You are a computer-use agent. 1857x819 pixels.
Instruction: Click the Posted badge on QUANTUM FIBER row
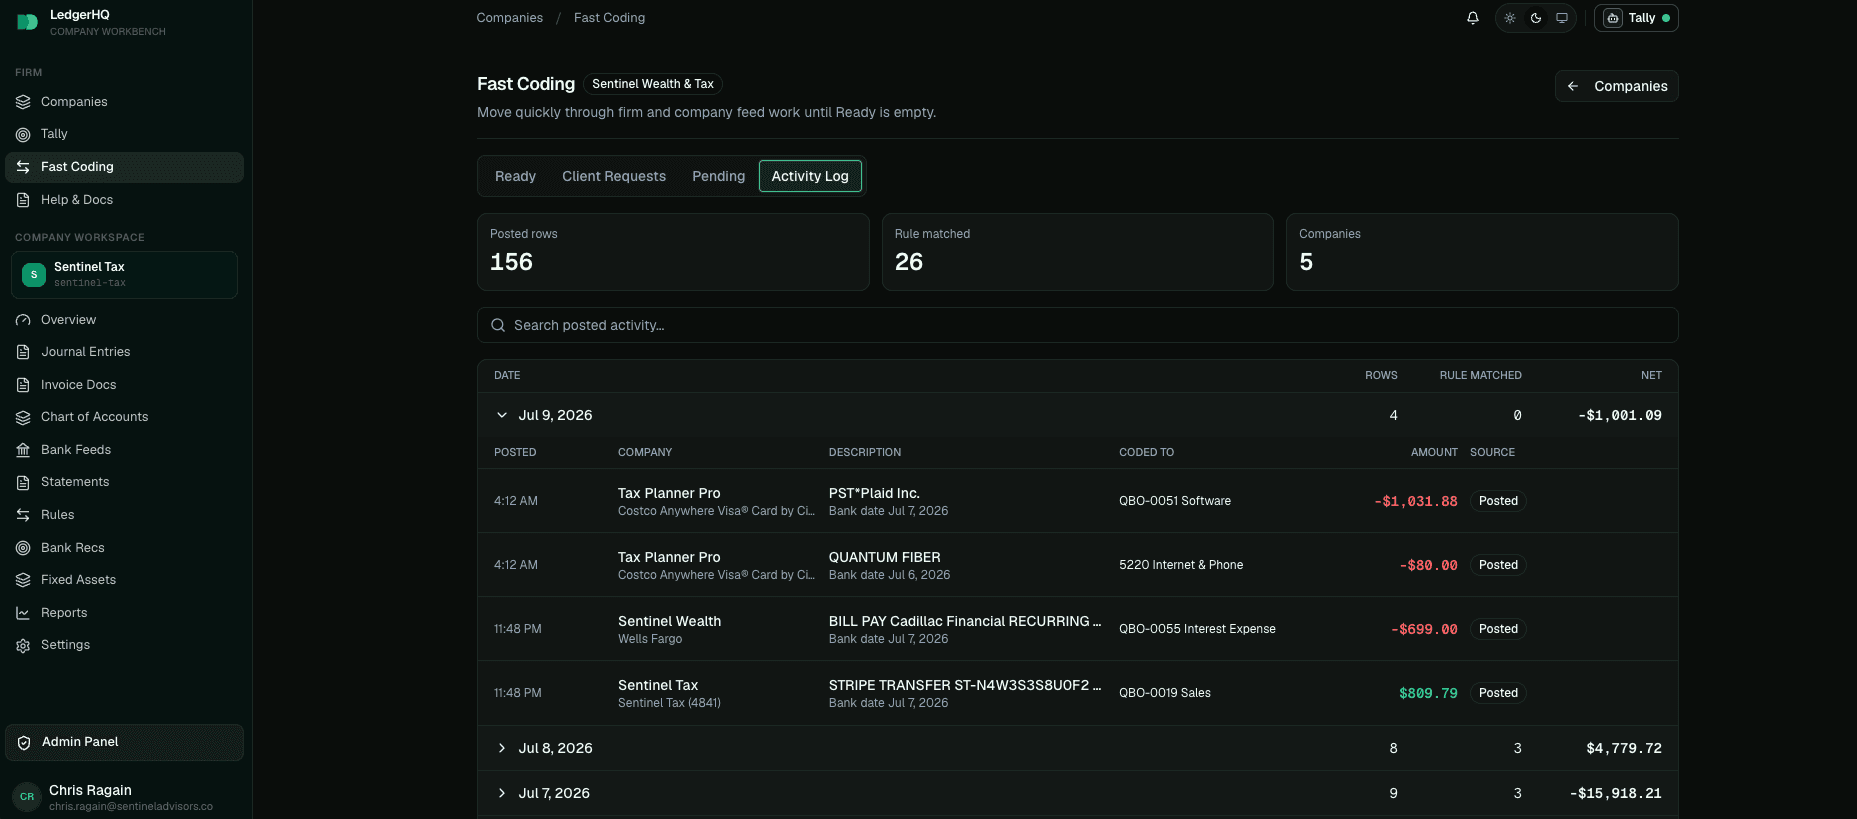tap(1498, 565)
